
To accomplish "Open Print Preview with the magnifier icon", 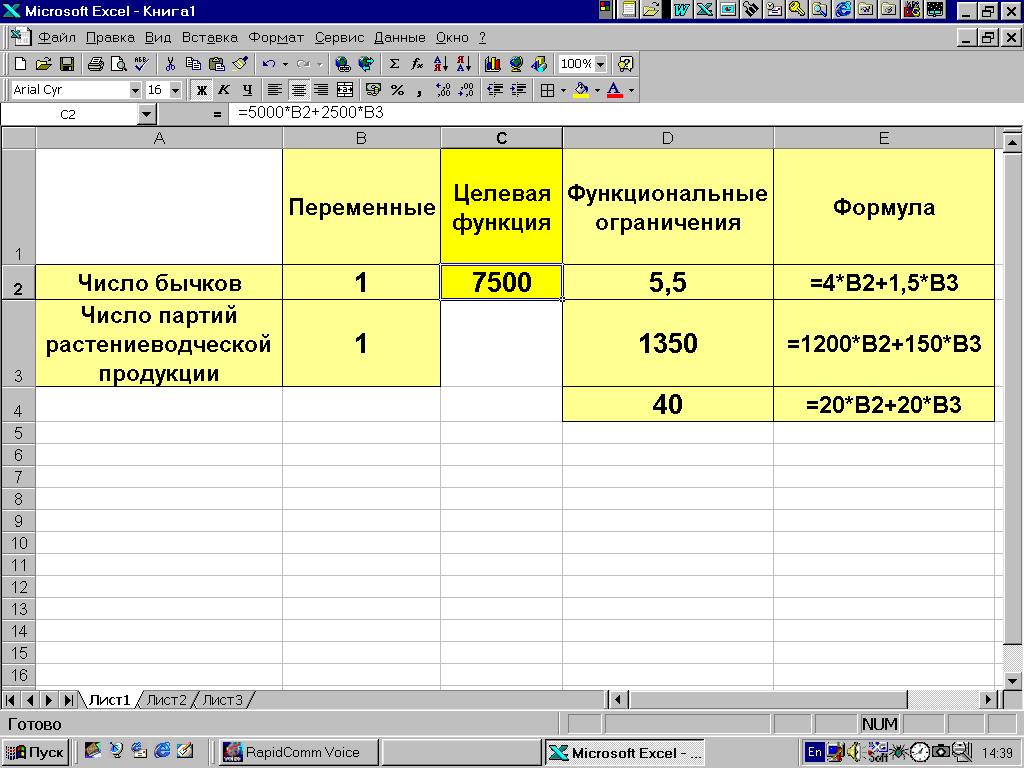I will click(x=118, y=64).
